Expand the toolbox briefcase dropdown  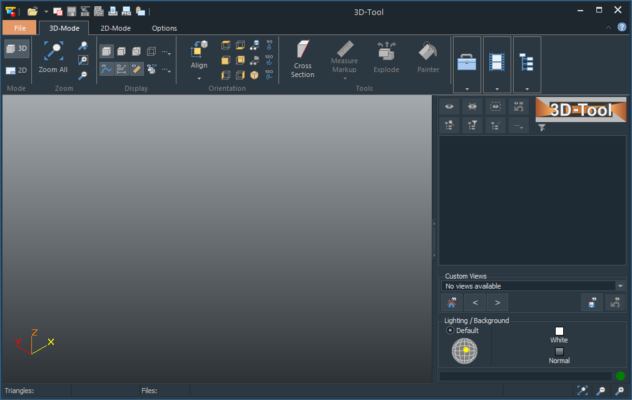point(467,65)
